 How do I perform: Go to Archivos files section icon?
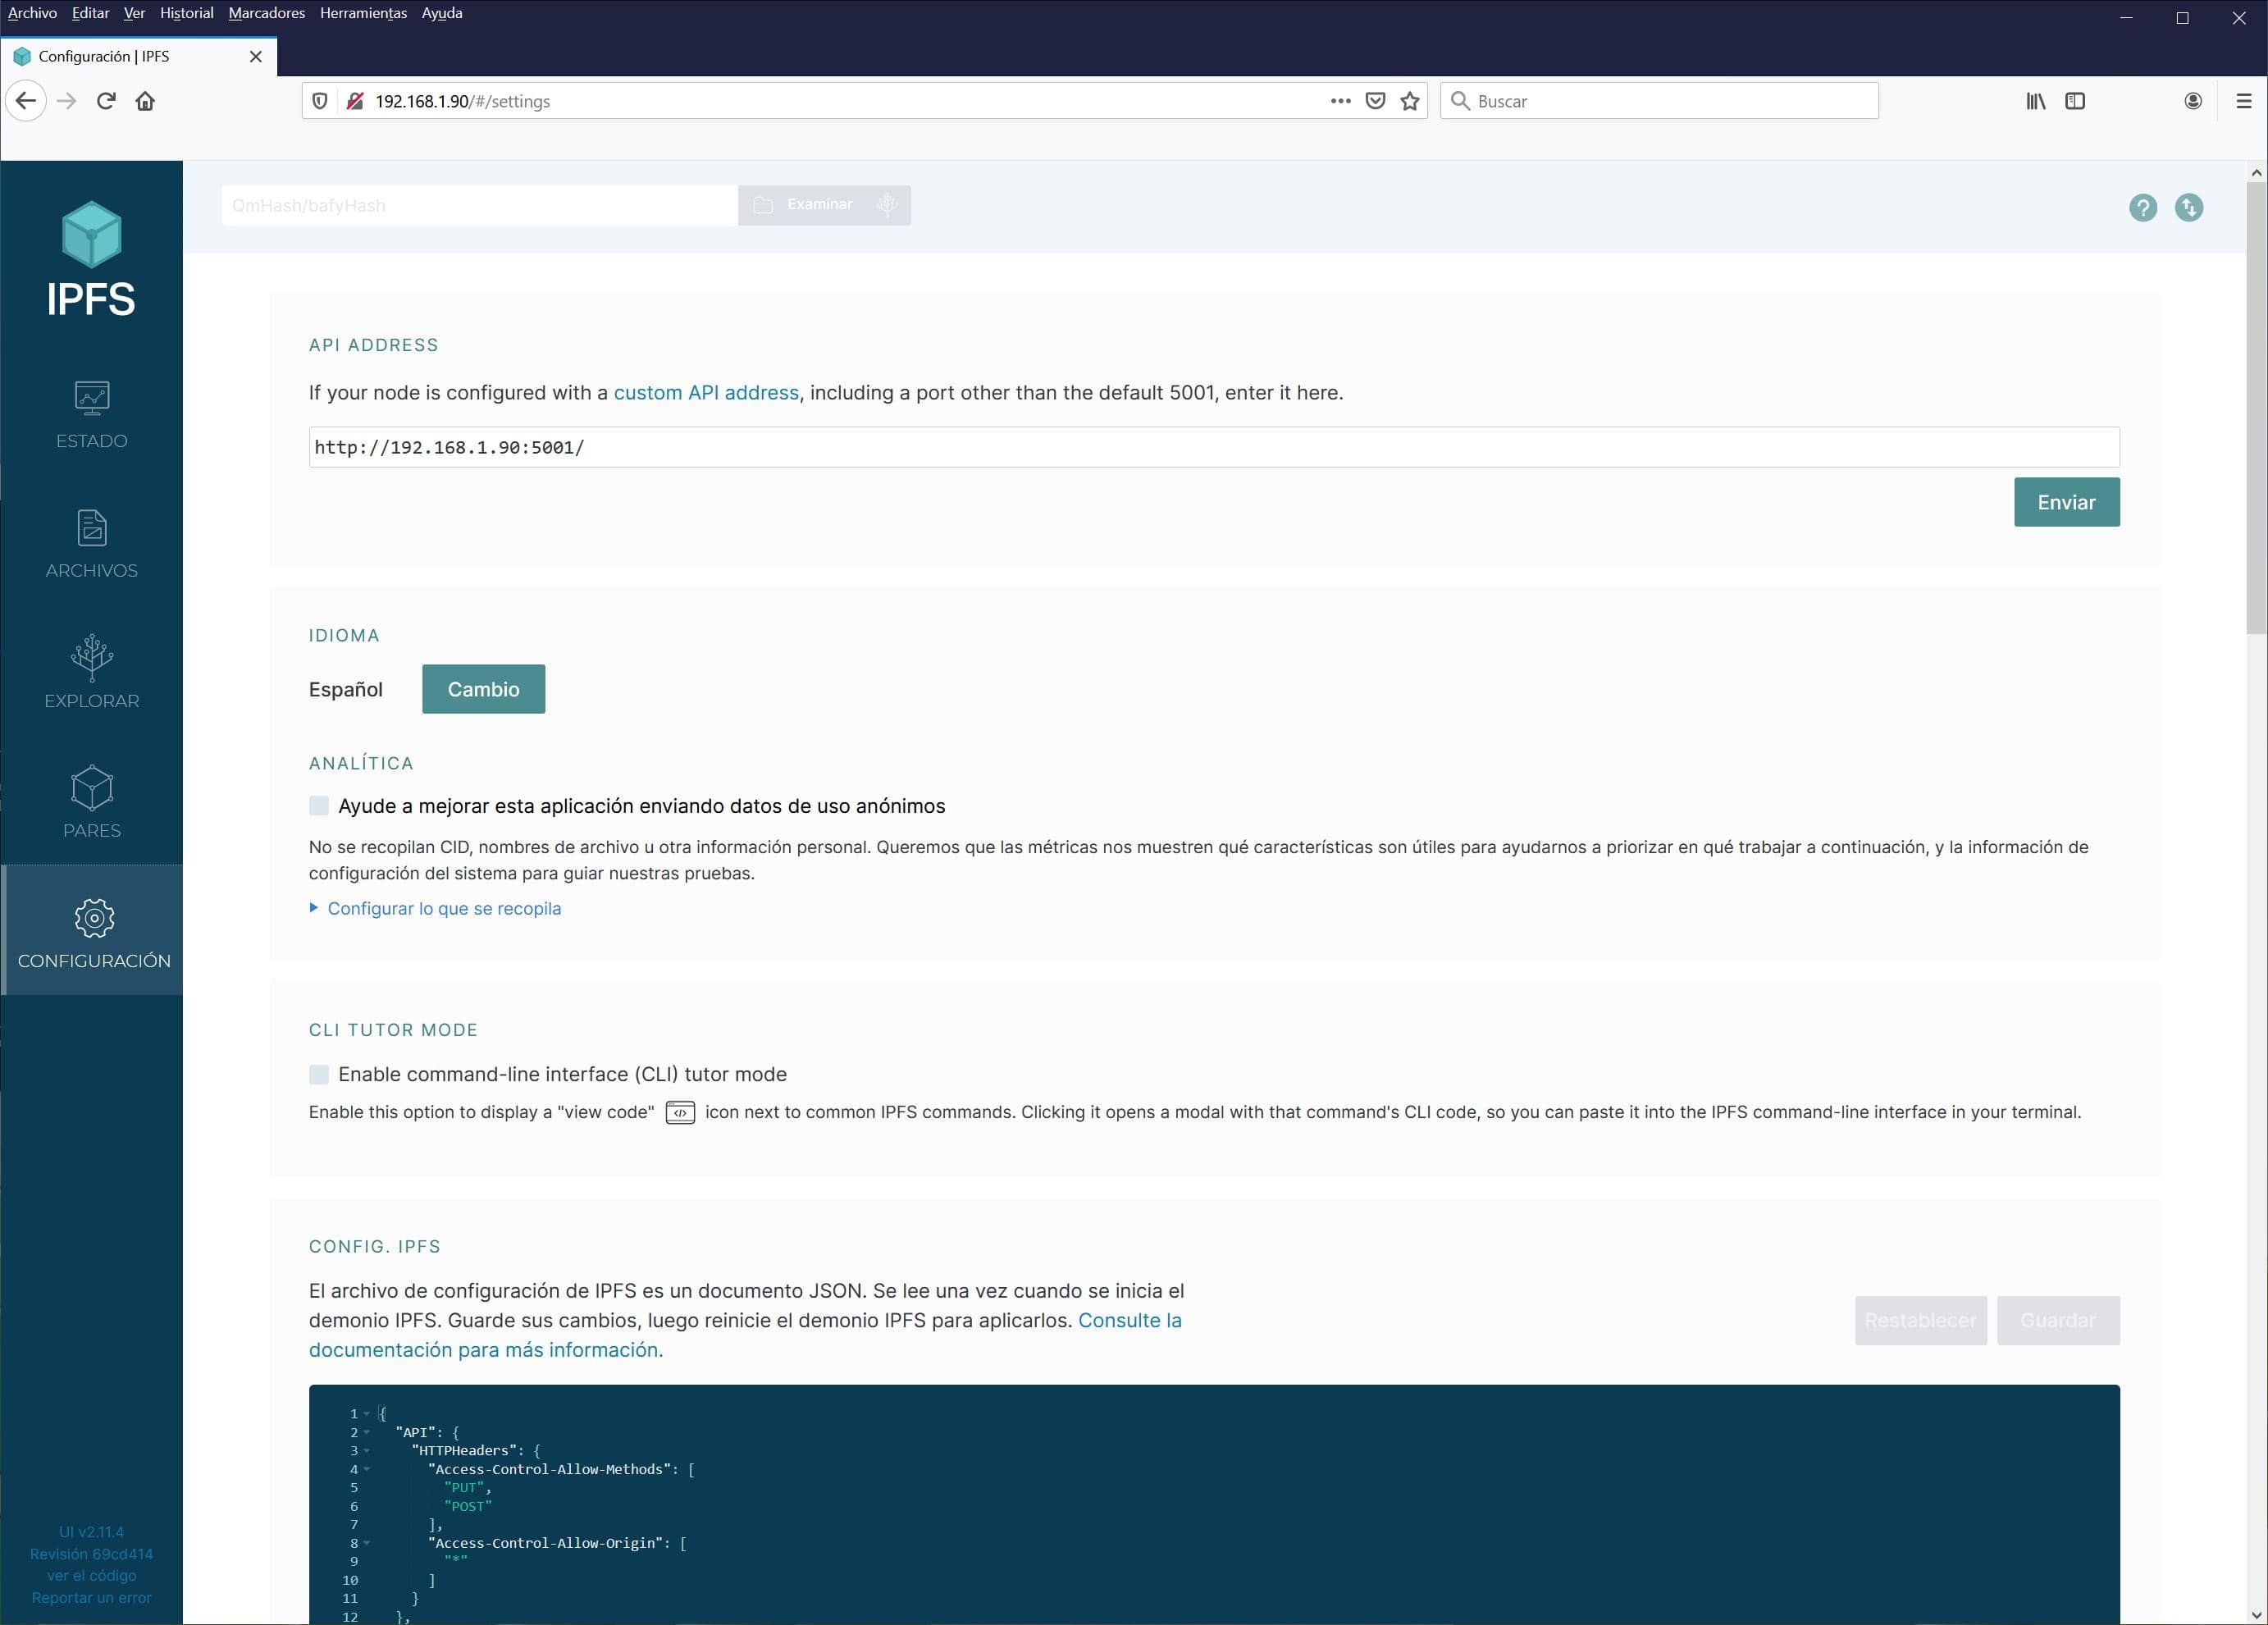coord(92,528)
